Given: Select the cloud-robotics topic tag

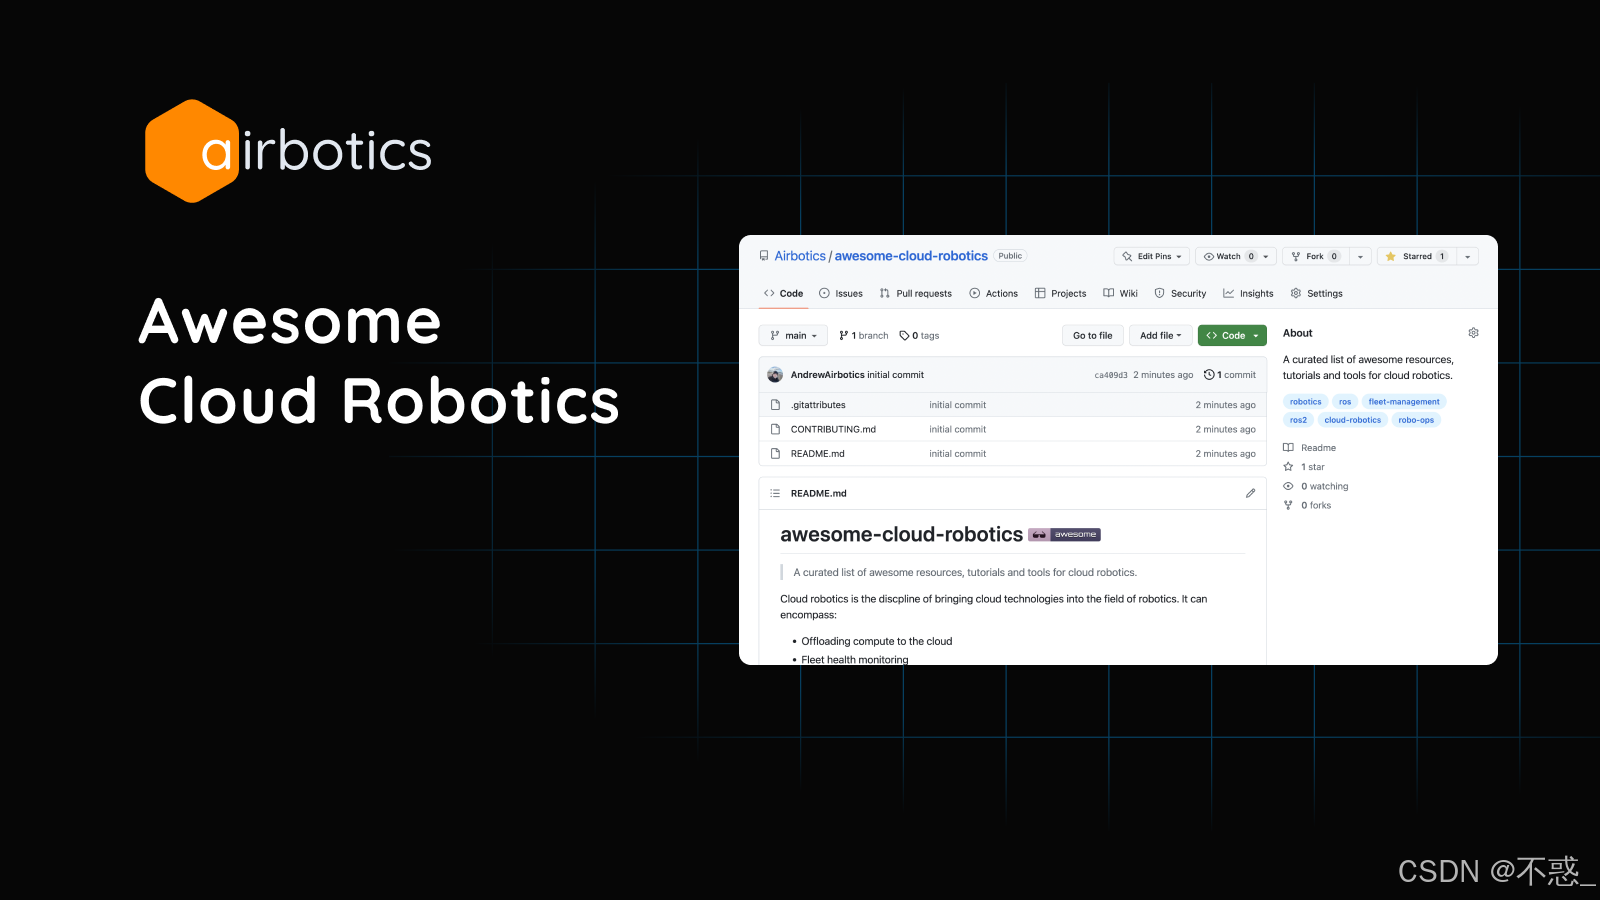Looking at the screenshot, I should click(x=1352, y=420).
